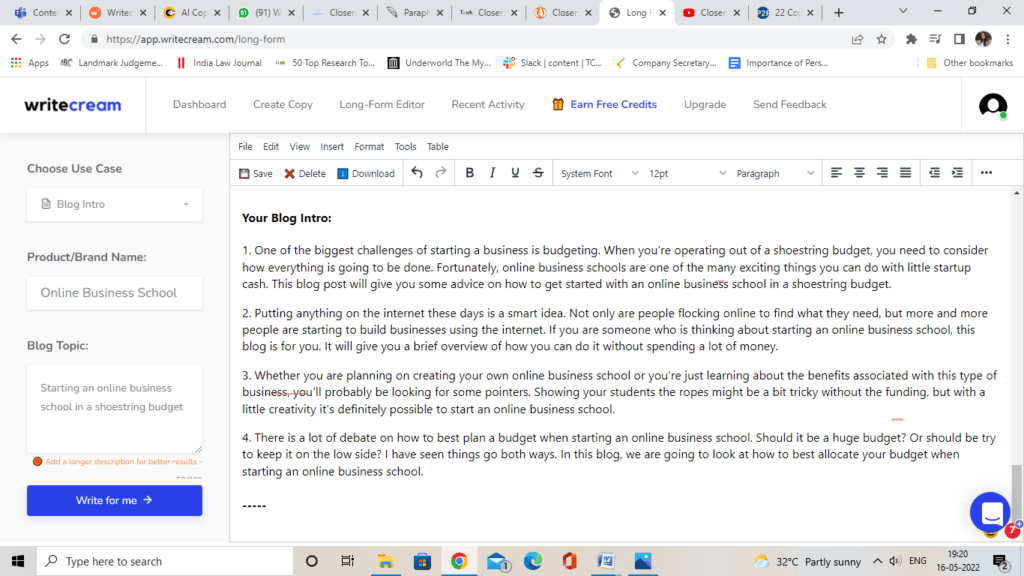Open the Blog Intro use case dropdown
This screenshot has height=576, width=1024.
click(x=114, y=204)
